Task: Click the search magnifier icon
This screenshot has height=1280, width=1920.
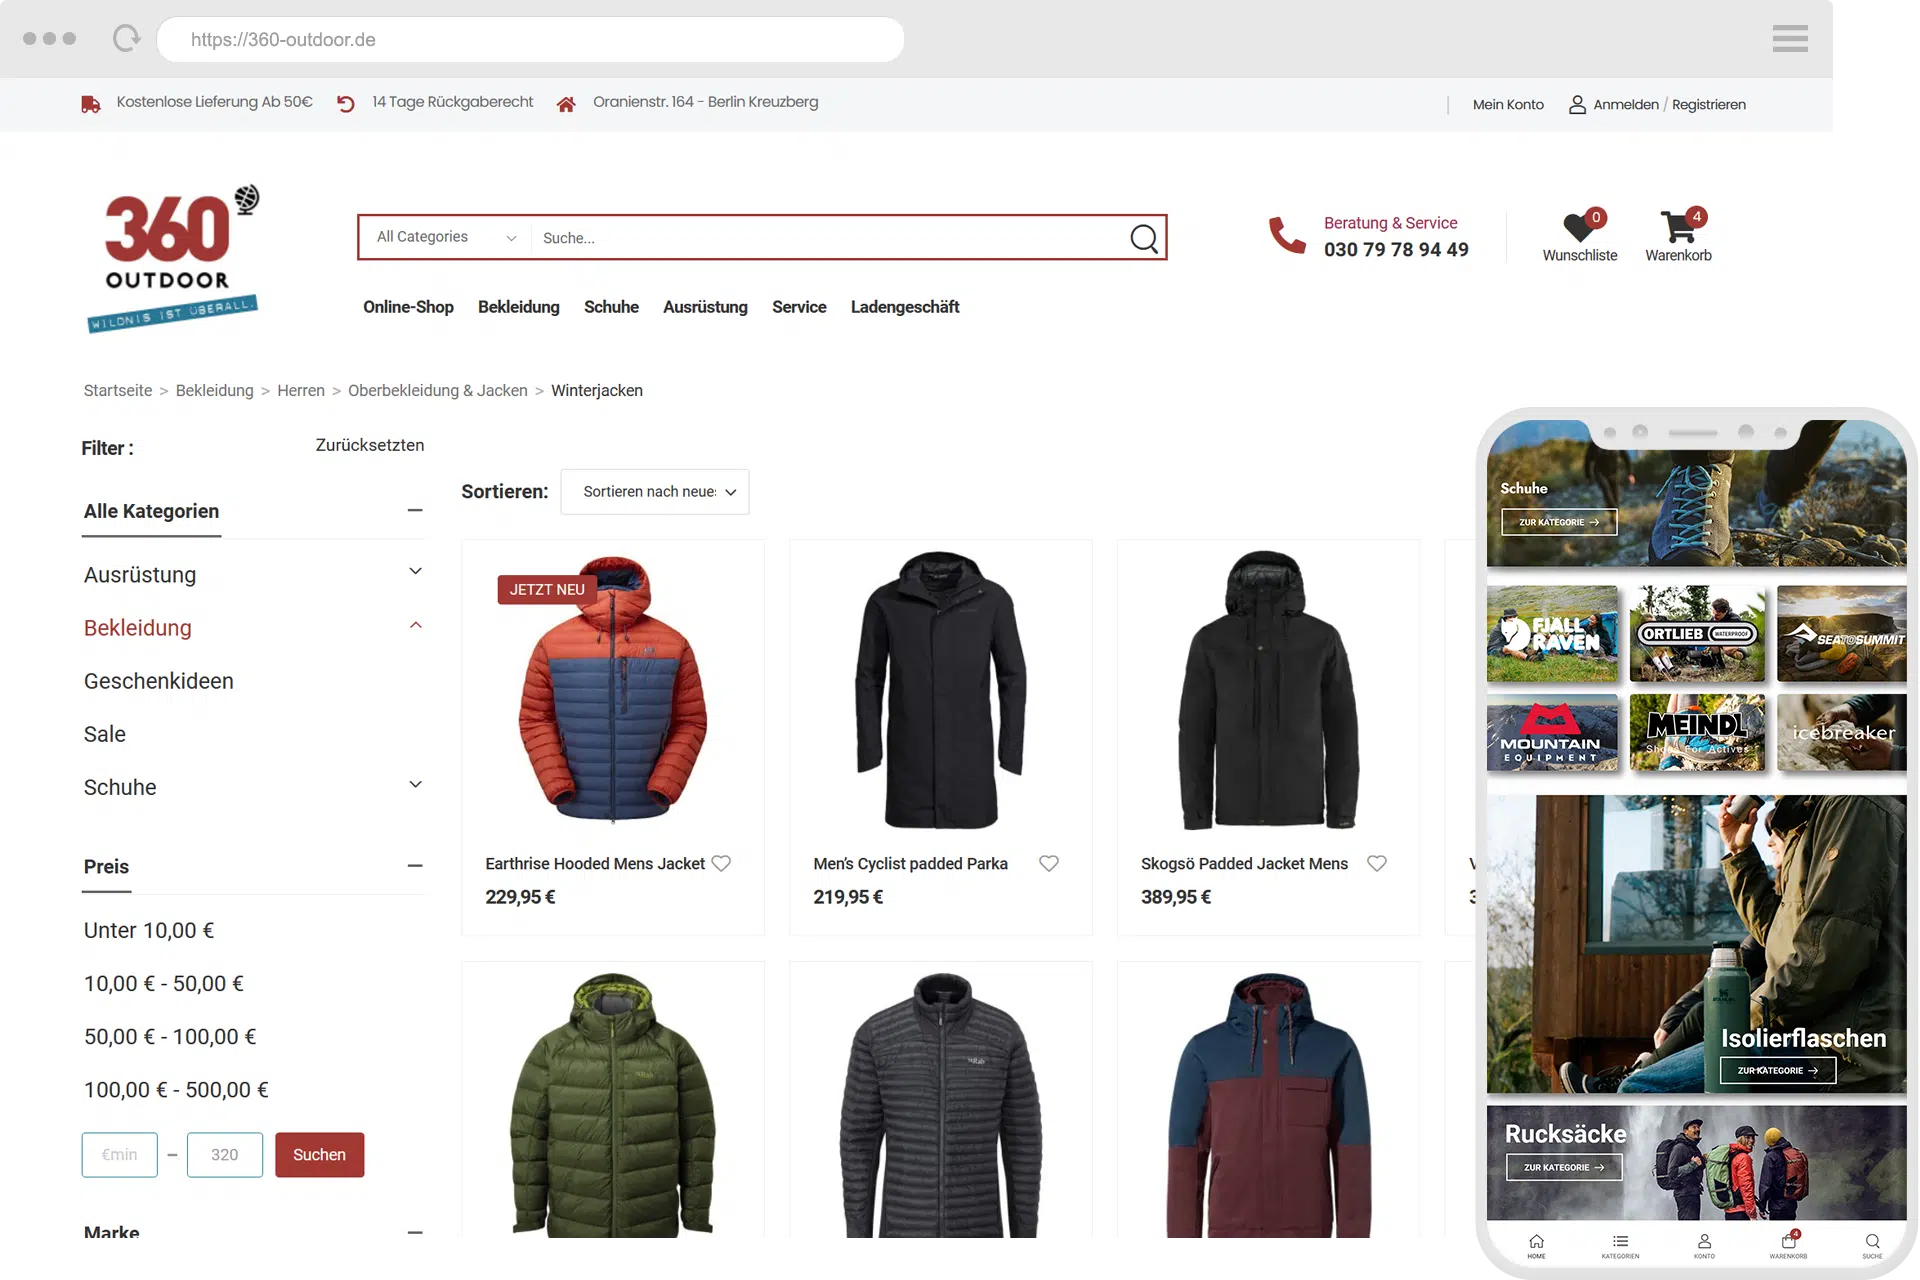Action: pyautogui.click(x=1143, y=238)
